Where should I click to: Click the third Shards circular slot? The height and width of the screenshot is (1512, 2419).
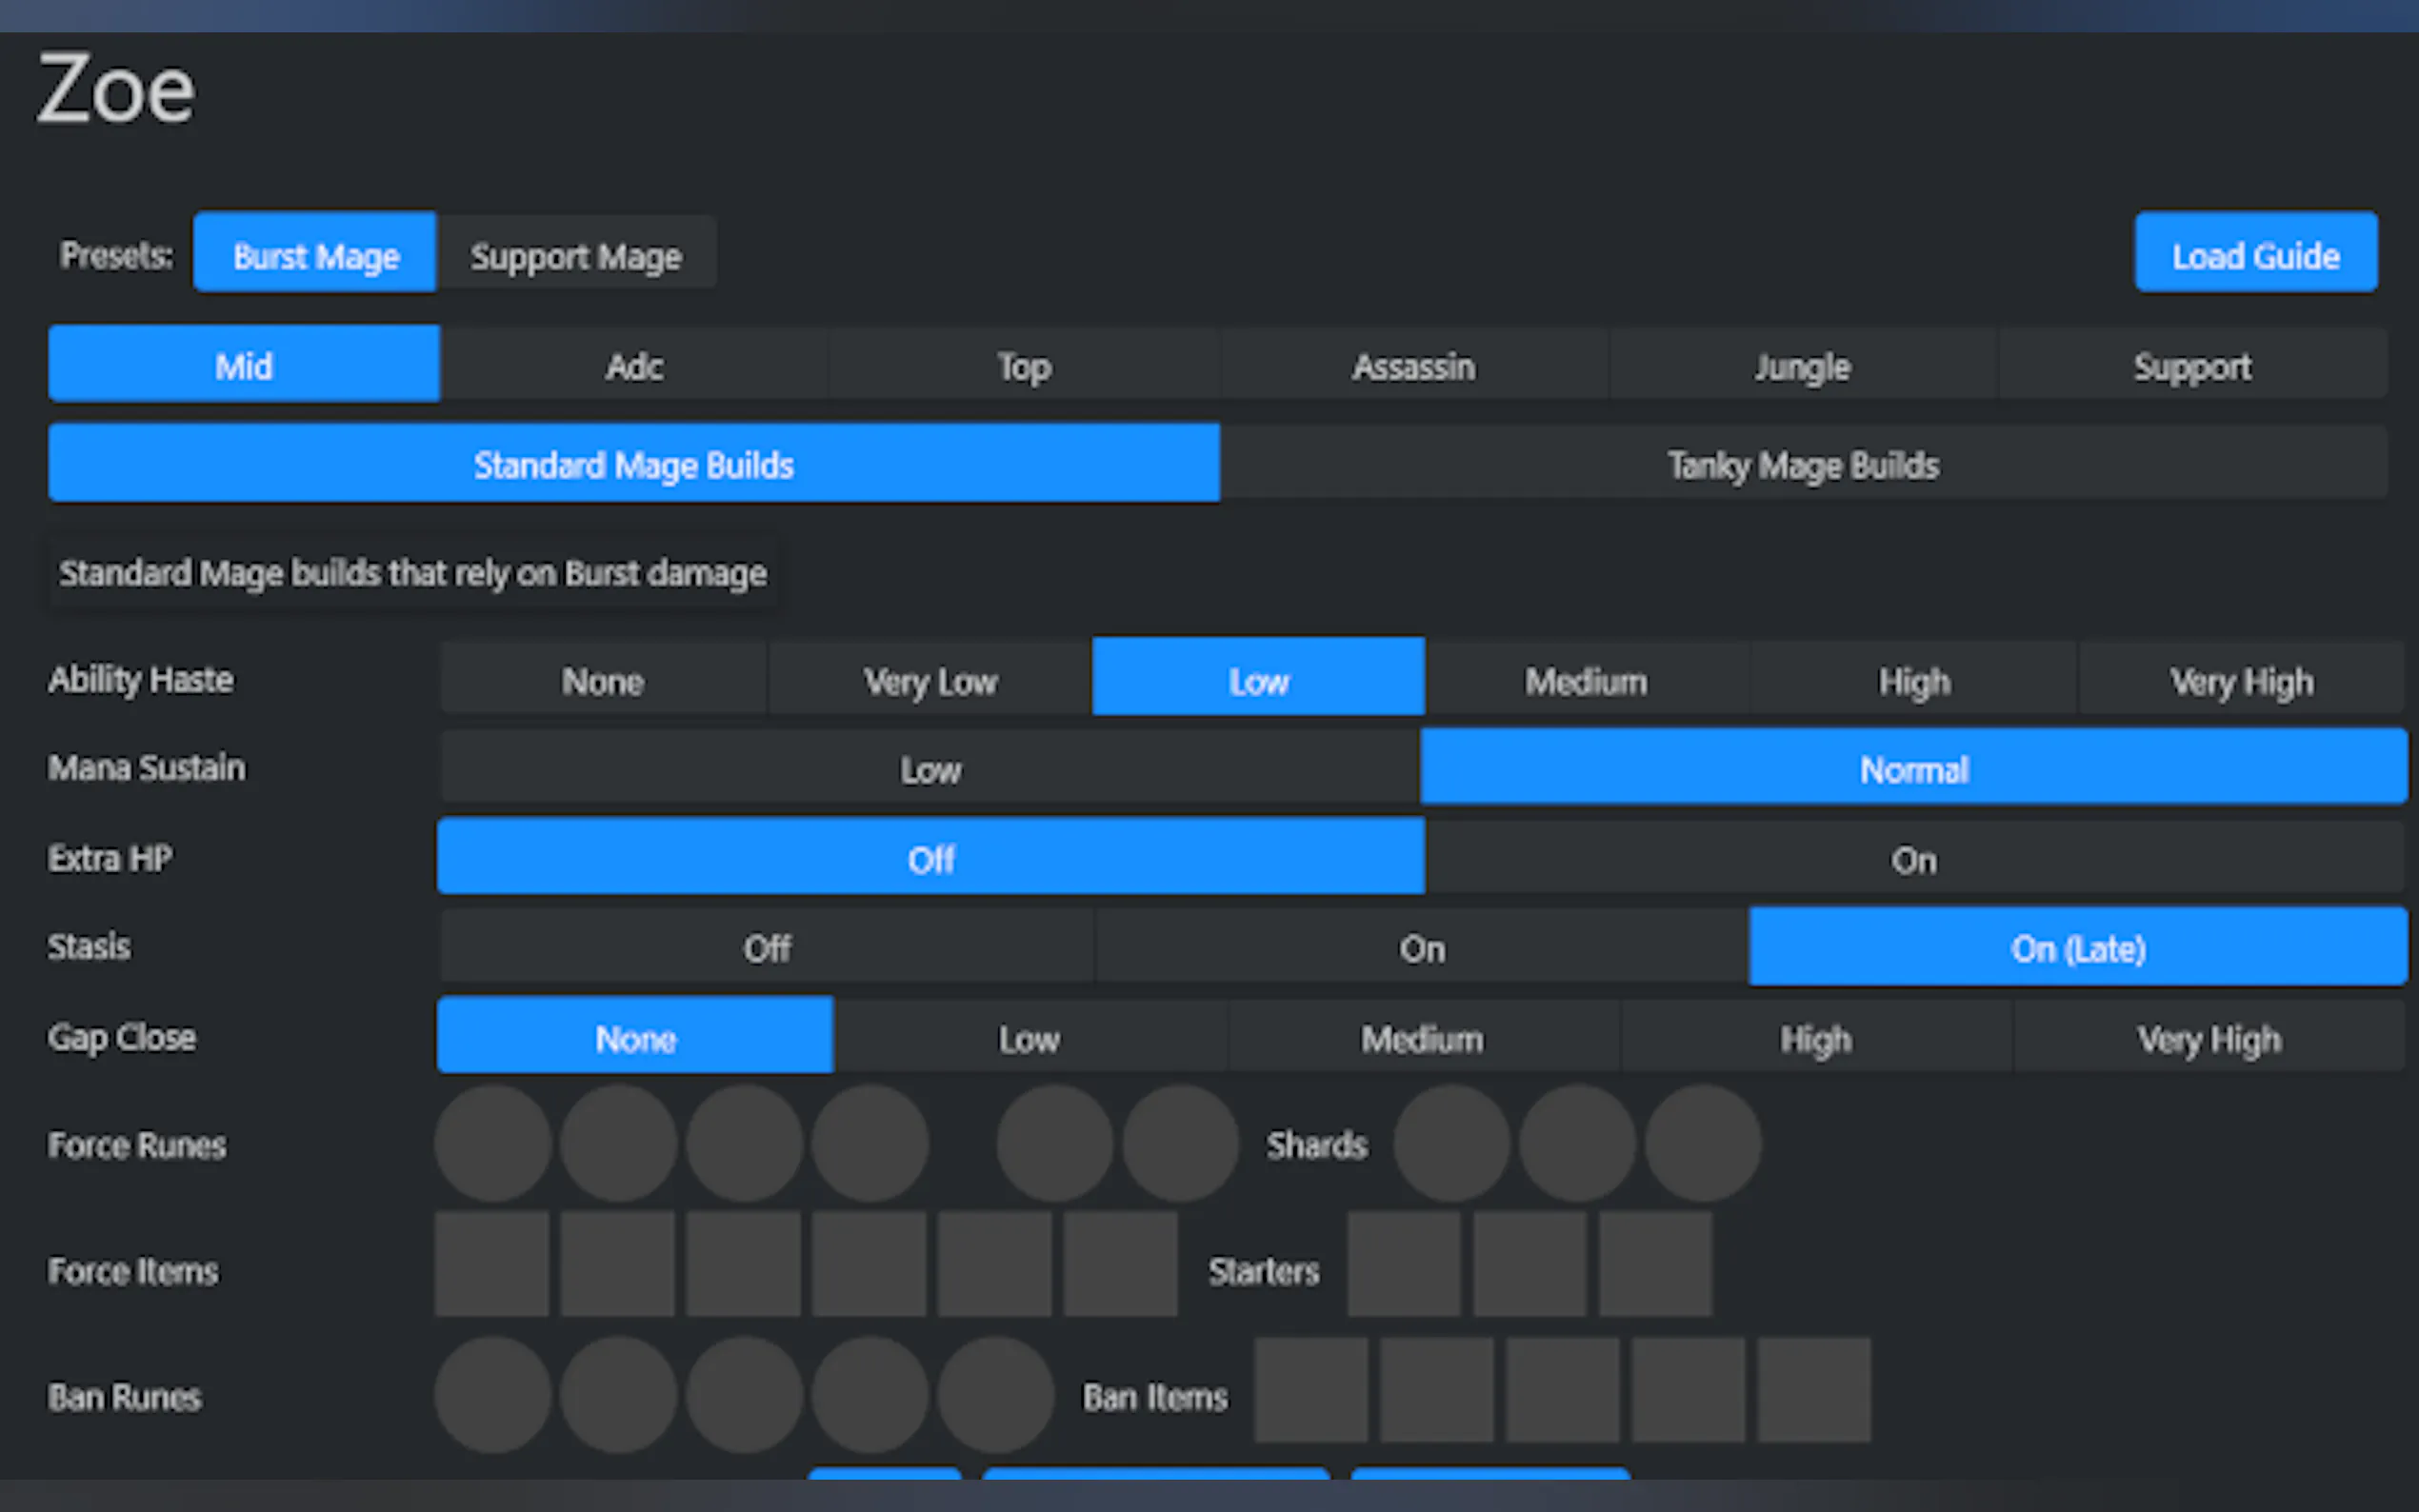tap(1702, 1143)
